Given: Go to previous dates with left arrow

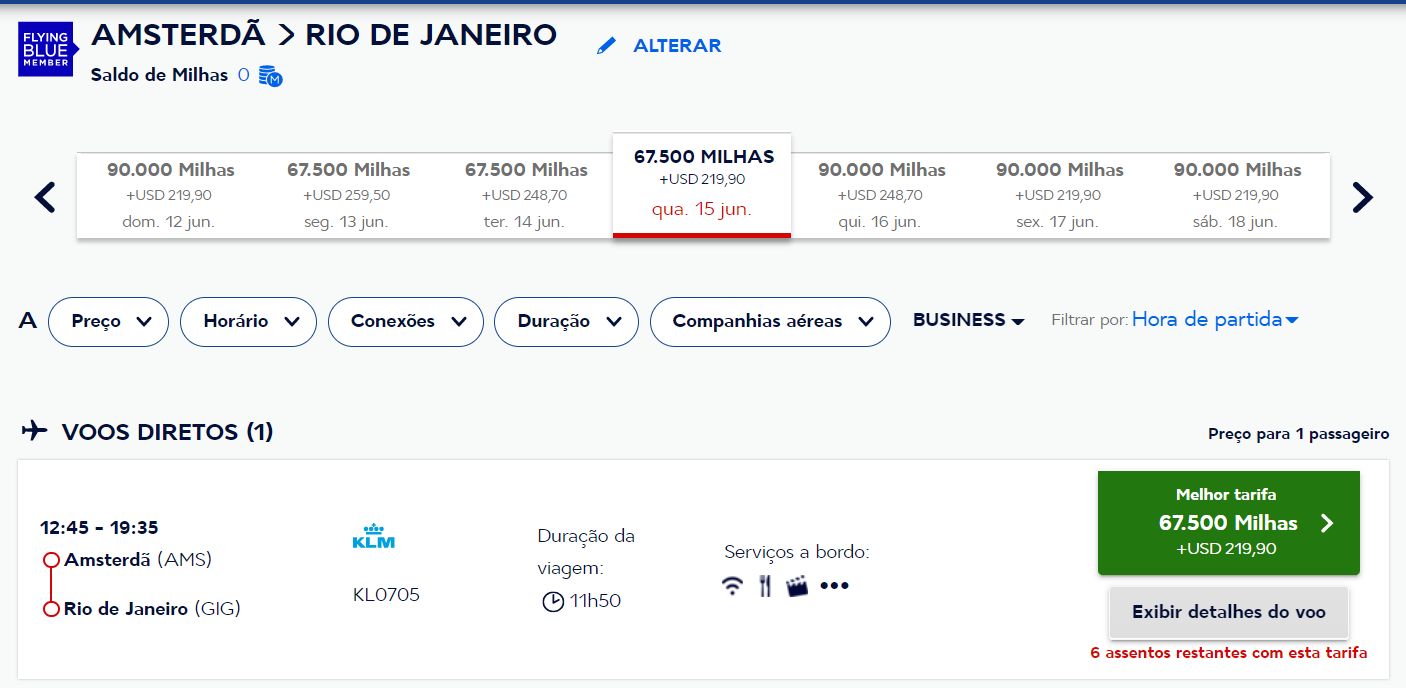Looking at the screenshot, I should (x=45, y=197).
